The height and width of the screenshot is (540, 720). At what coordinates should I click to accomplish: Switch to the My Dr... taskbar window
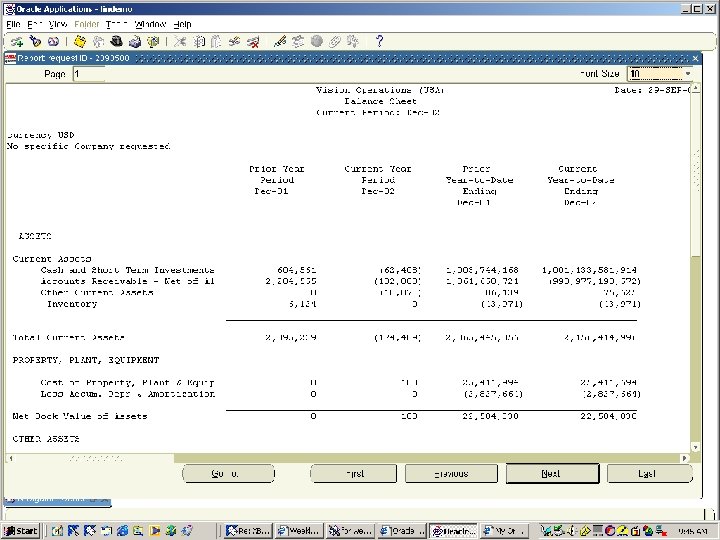tap(505, 531)
